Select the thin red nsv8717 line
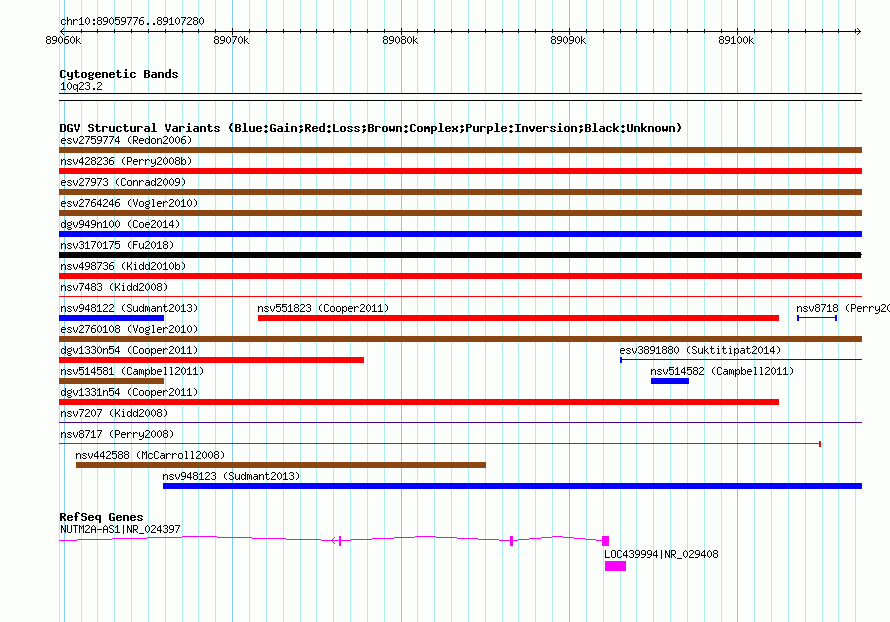The width and height of the screenshot is (890, 622). (440, 444)
